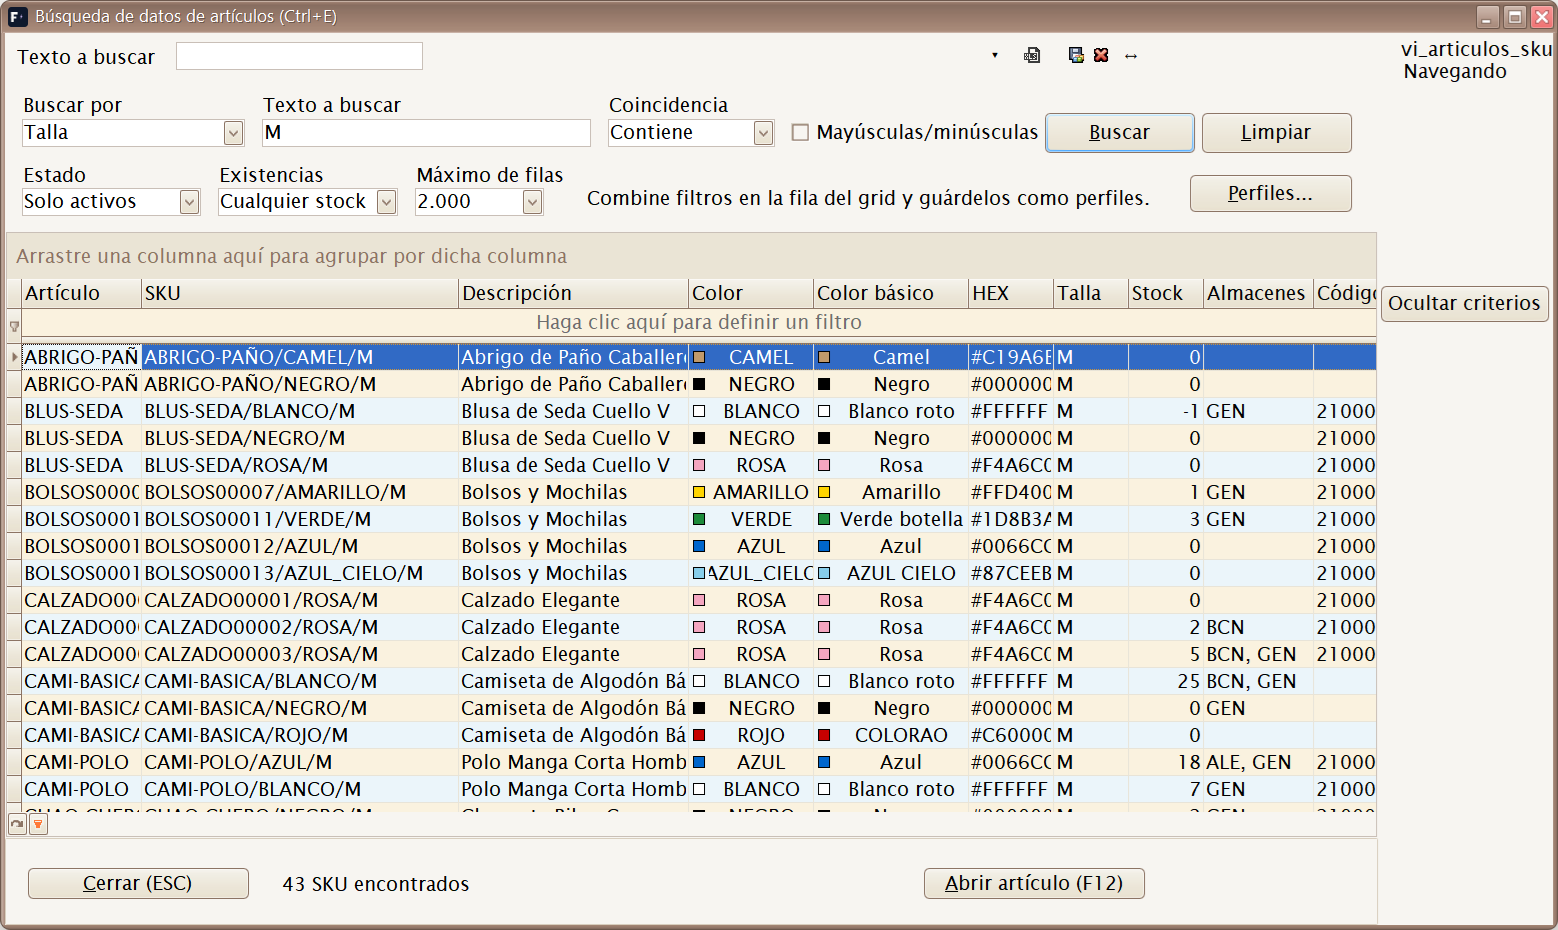Sort by Stock column header

pos(1166,293)
